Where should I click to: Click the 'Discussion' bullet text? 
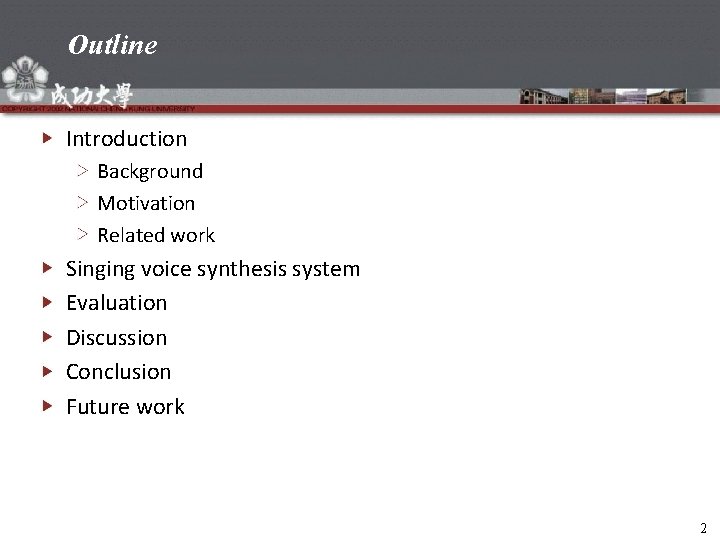click(x=117, y=338)
